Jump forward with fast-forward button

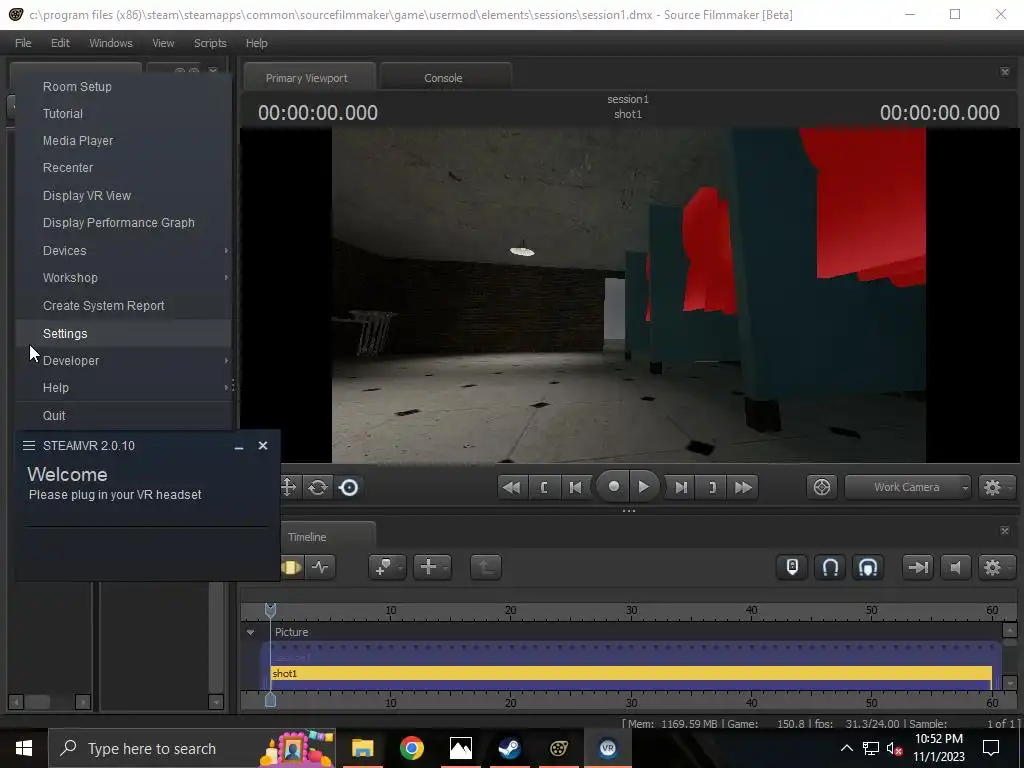pyautogui.click(x=743, y=487)
